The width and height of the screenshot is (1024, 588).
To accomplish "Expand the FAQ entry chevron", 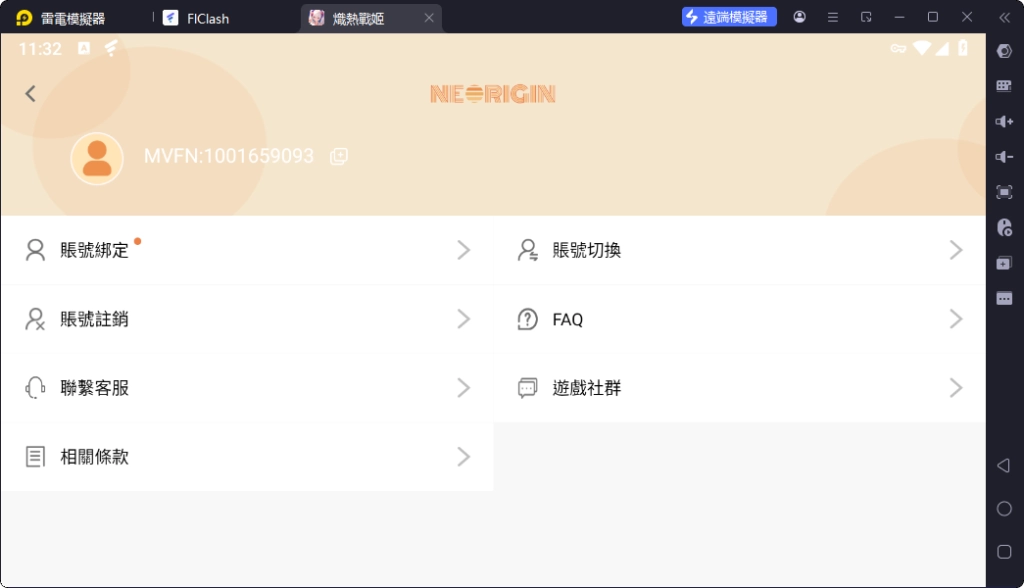I will tap(955, 319).
